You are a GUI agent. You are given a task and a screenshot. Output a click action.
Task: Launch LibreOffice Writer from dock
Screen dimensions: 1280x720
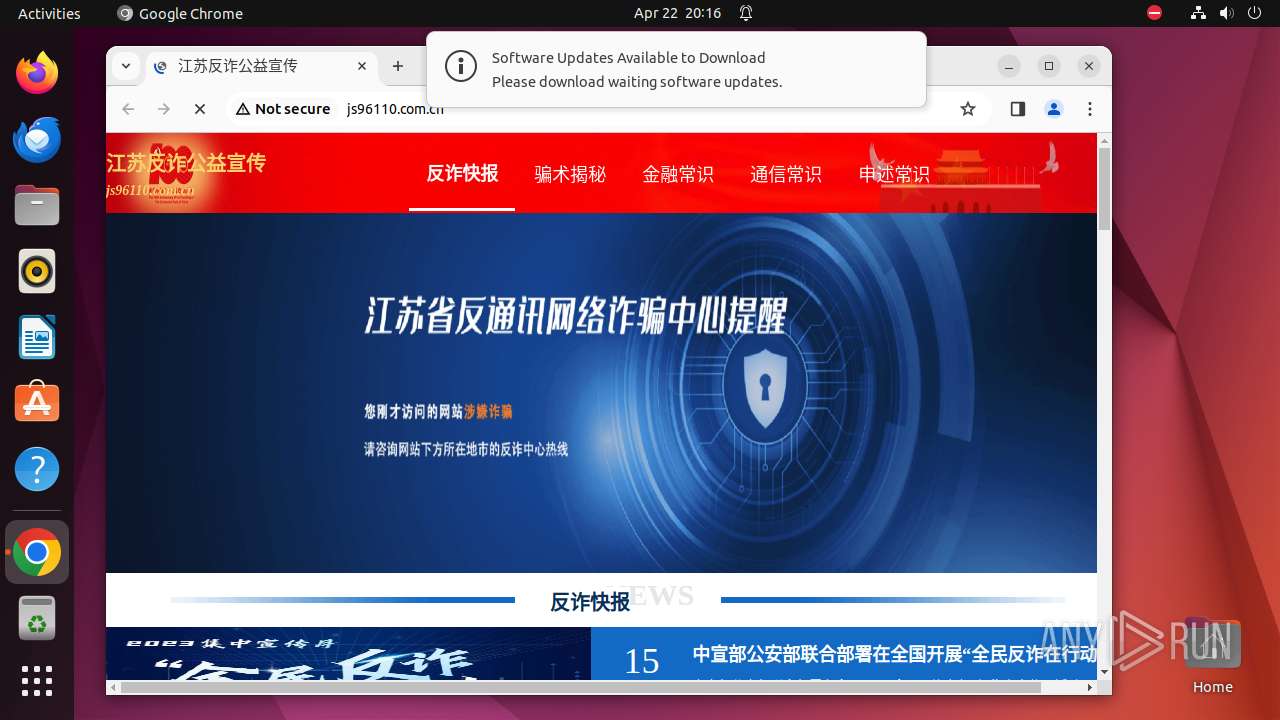pyautogui.click(x=37, y=337)
